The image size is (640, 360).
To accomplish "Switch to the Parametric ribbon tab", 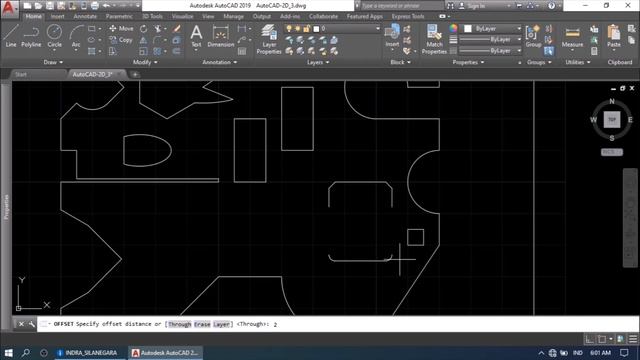I will tap(119, 16).
